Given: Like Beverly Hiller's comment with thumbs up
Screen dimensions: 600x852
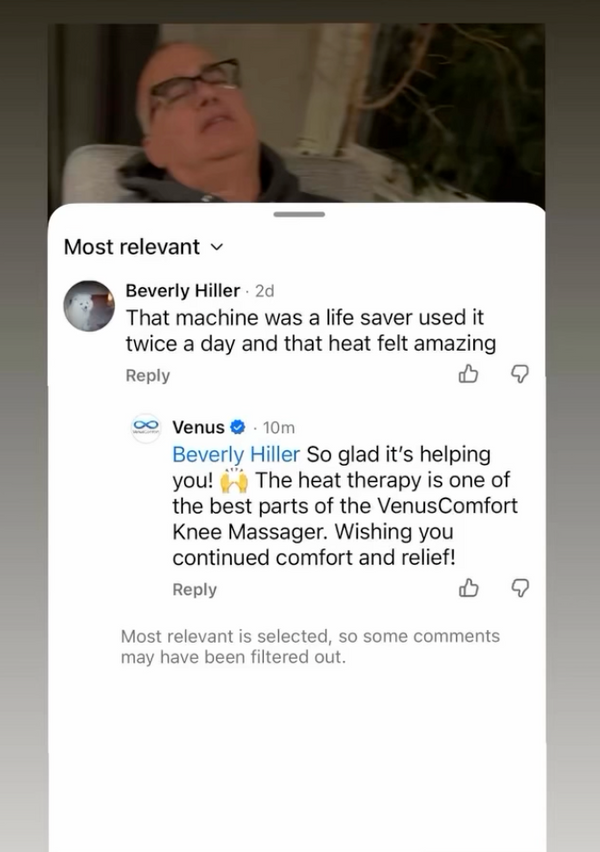Looking at the screenshot, I should pos(468,374).
